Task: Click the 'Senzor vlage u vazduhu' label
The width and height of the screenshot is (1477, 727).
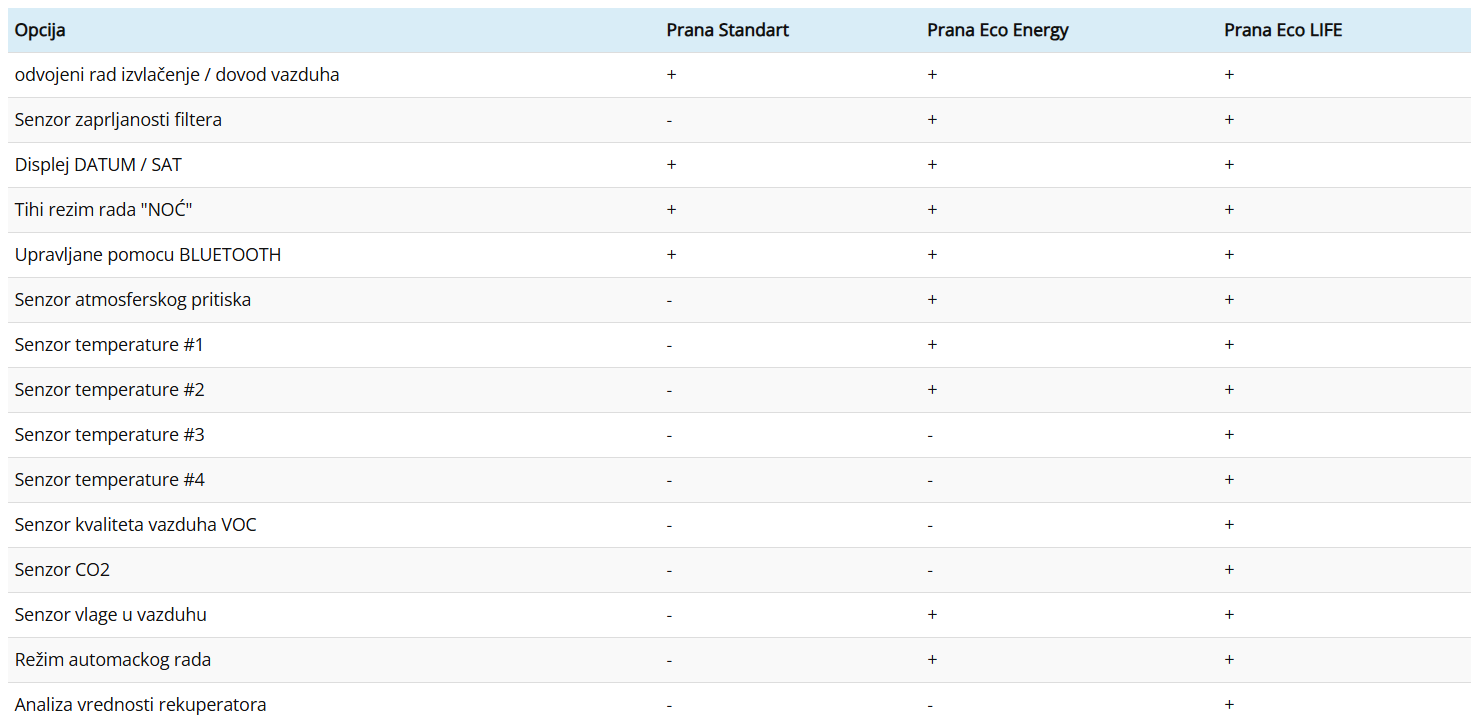Action: [x=111, y=615]
